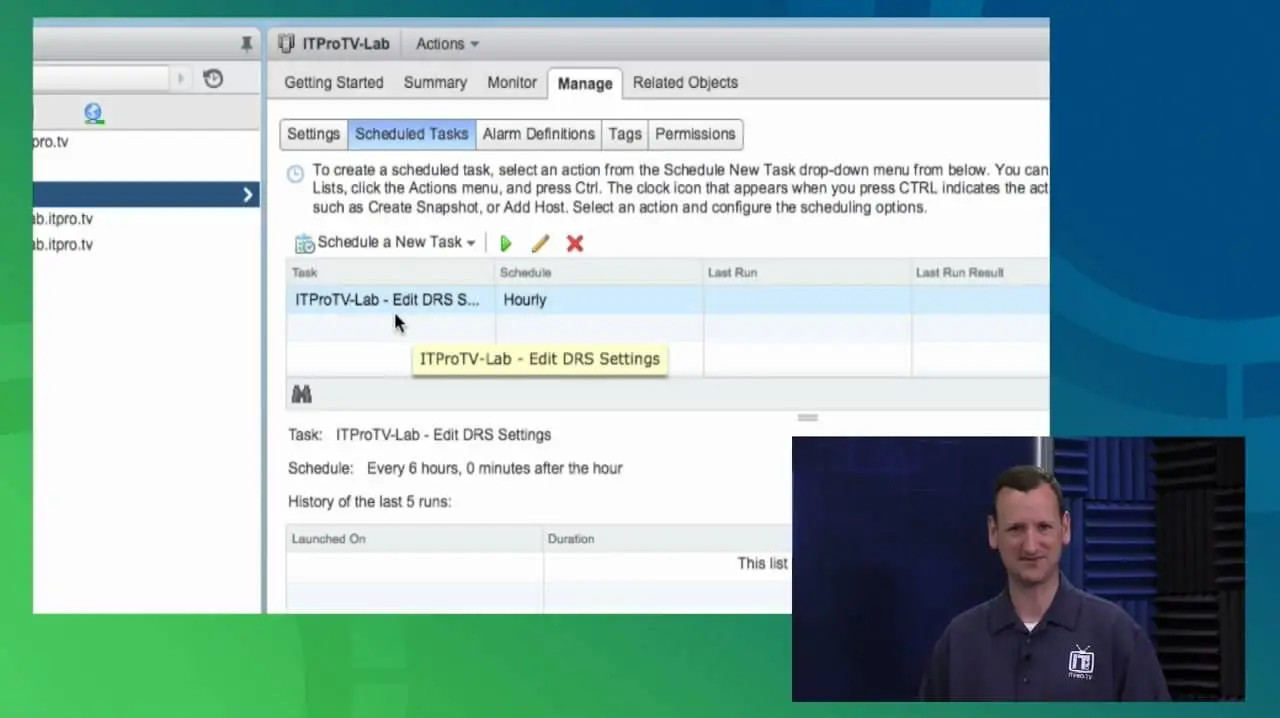Open Alarm Definitions sub-tab
The width and height of the screenshot is (1280, 718).
(x=538, y=134)
